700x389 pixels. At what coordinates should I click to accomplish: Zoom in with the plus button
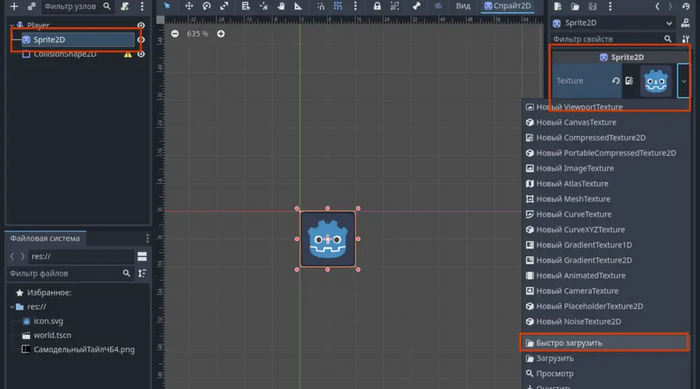[221, 34]
